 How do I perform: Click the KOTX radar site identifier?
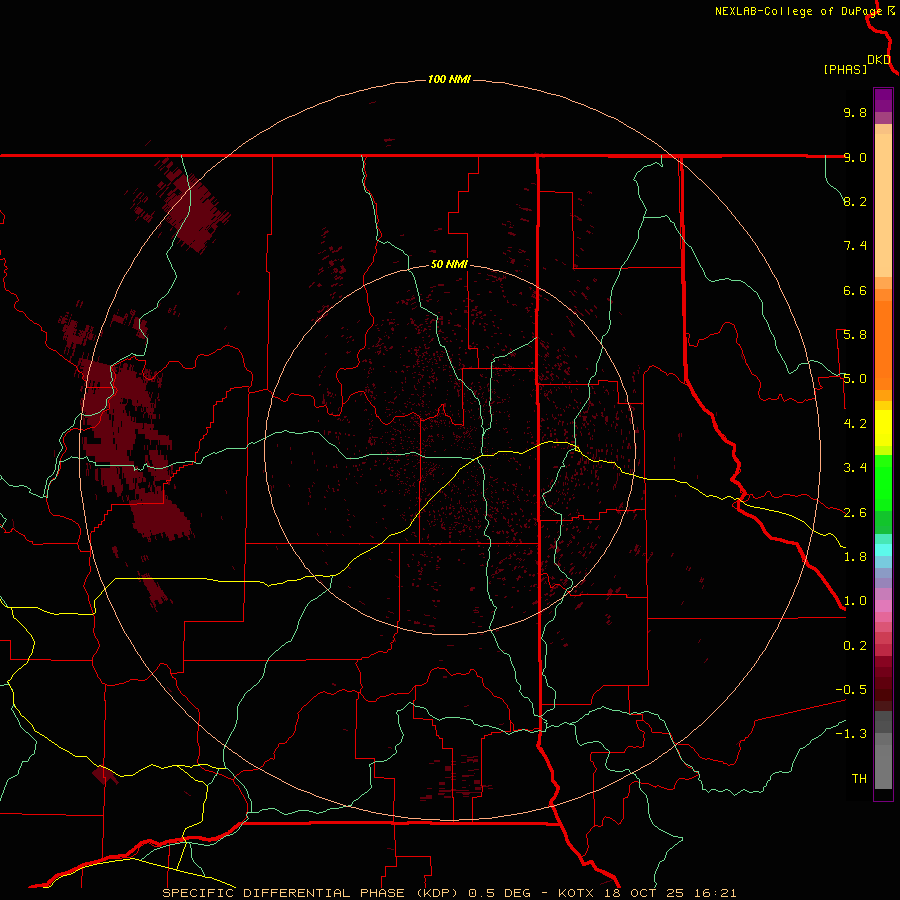[578, 893]
